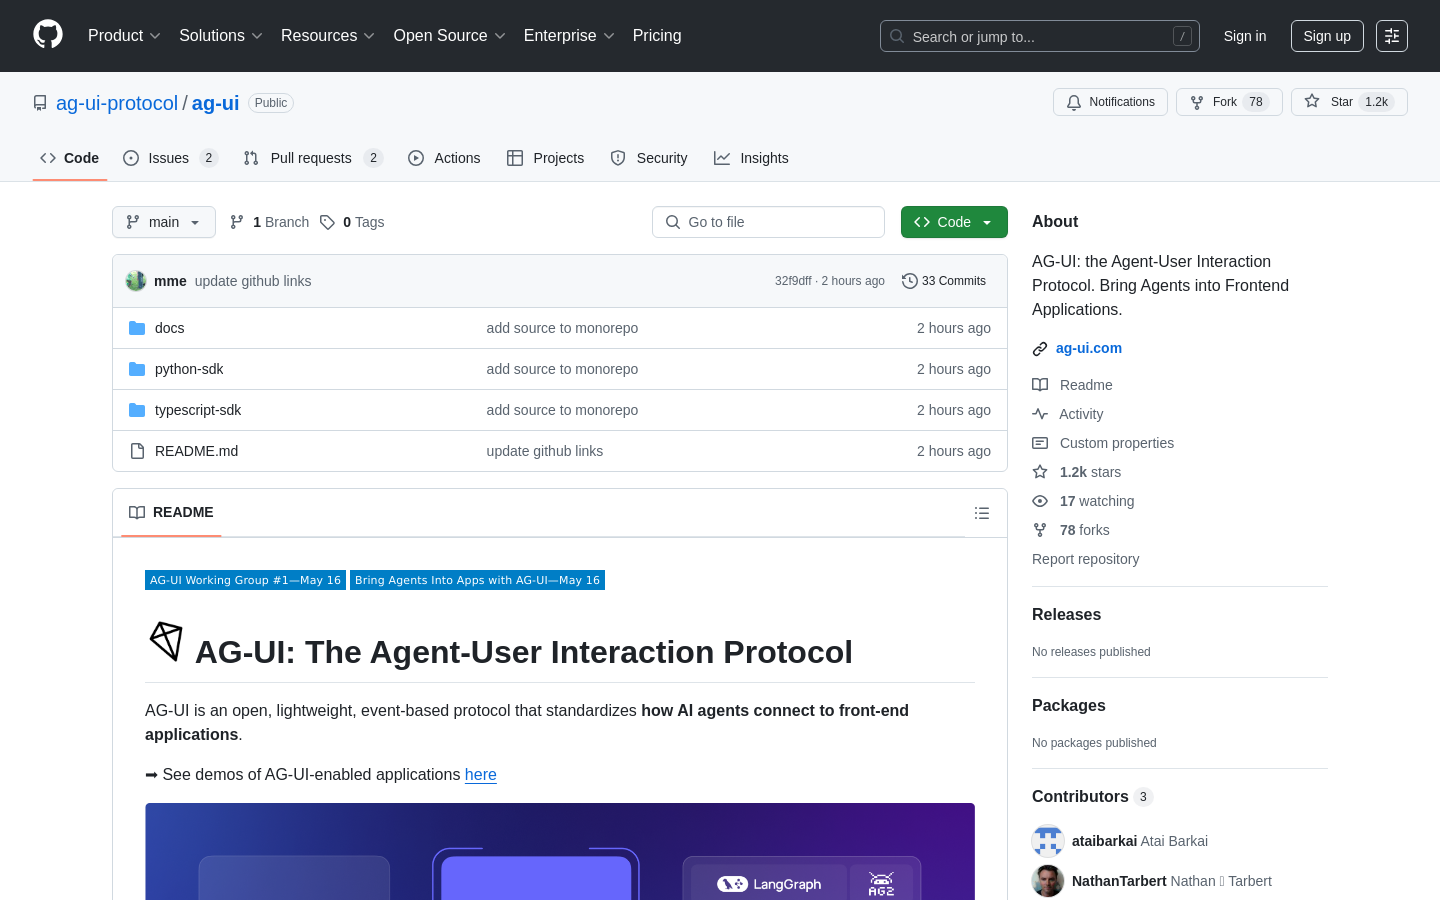The width and height of the screenshot is (1440, 900).
Task: Open the docs folder
Action: 170,328
